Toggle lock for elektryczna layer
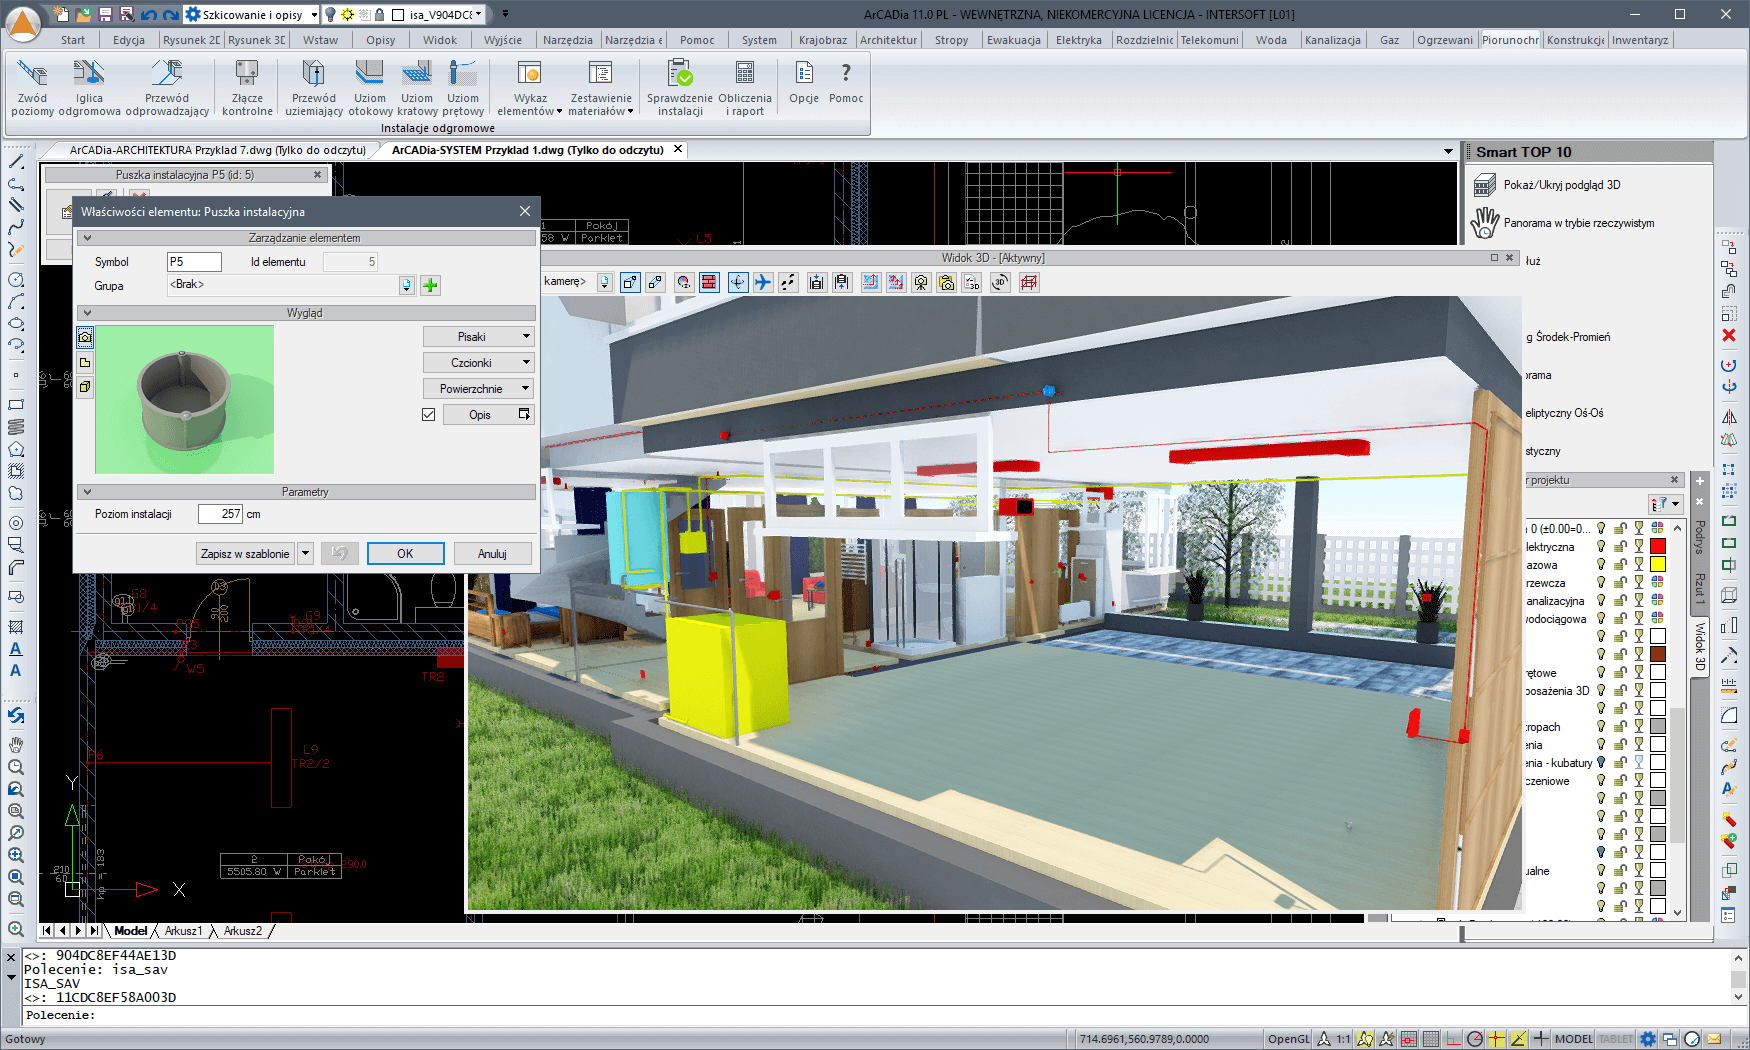The width and height of the screenshot is (1750, 1050). point(1620,546)
